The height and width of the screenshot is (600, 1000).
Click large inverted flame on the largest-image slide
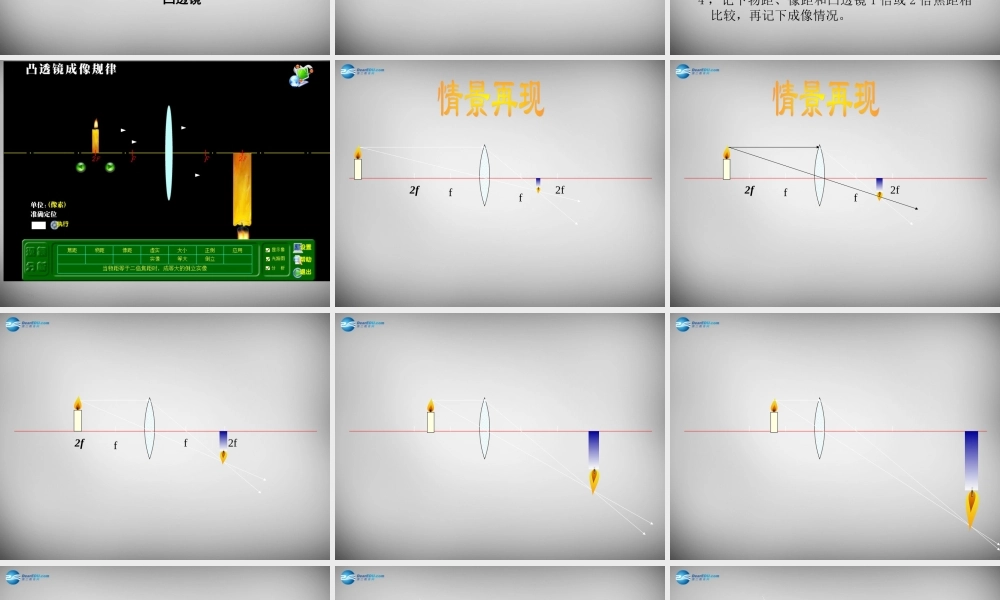(971, 508)
